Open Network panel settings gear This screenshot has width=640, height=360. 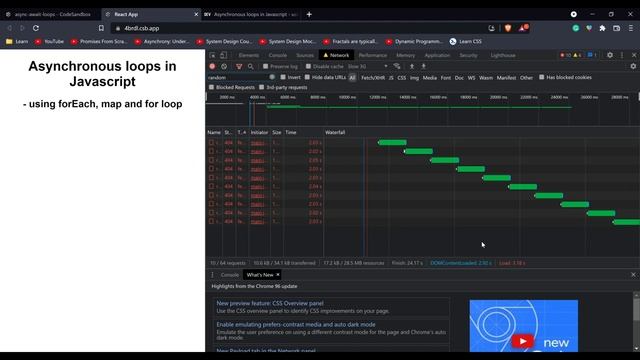[633, 66]
